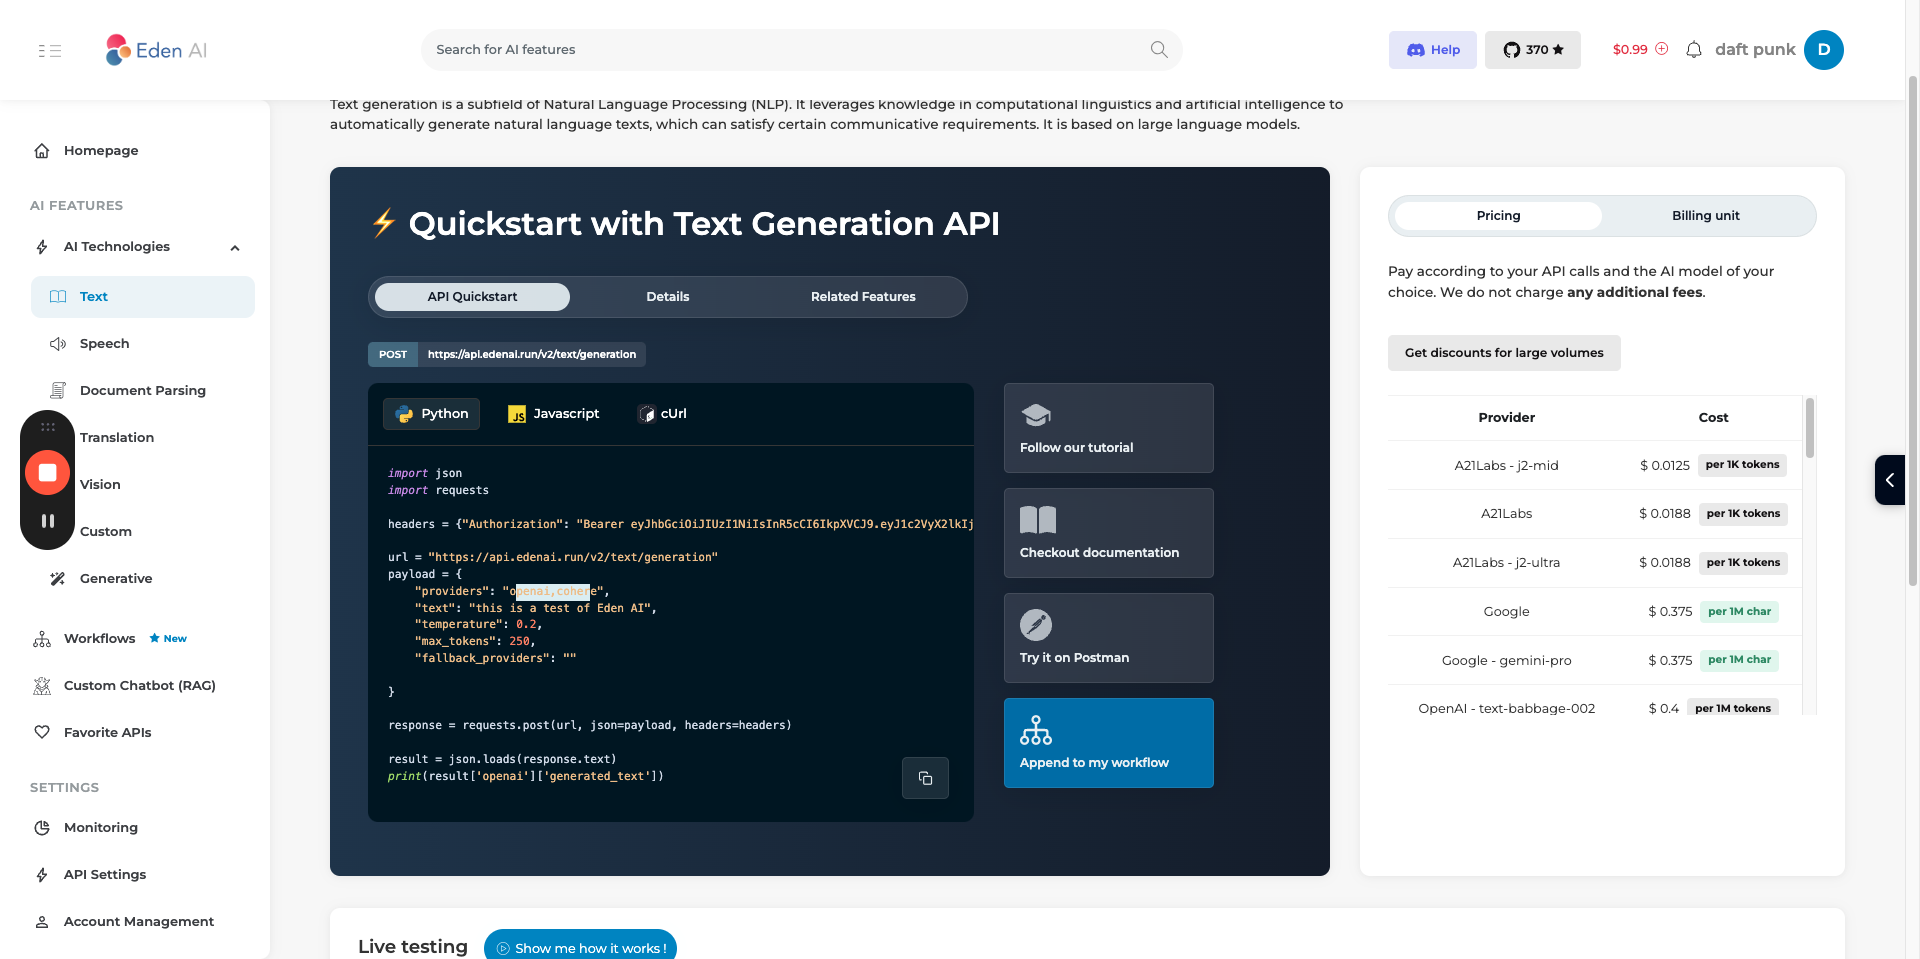Switch to the Billing unit tab

point(1706,216)
